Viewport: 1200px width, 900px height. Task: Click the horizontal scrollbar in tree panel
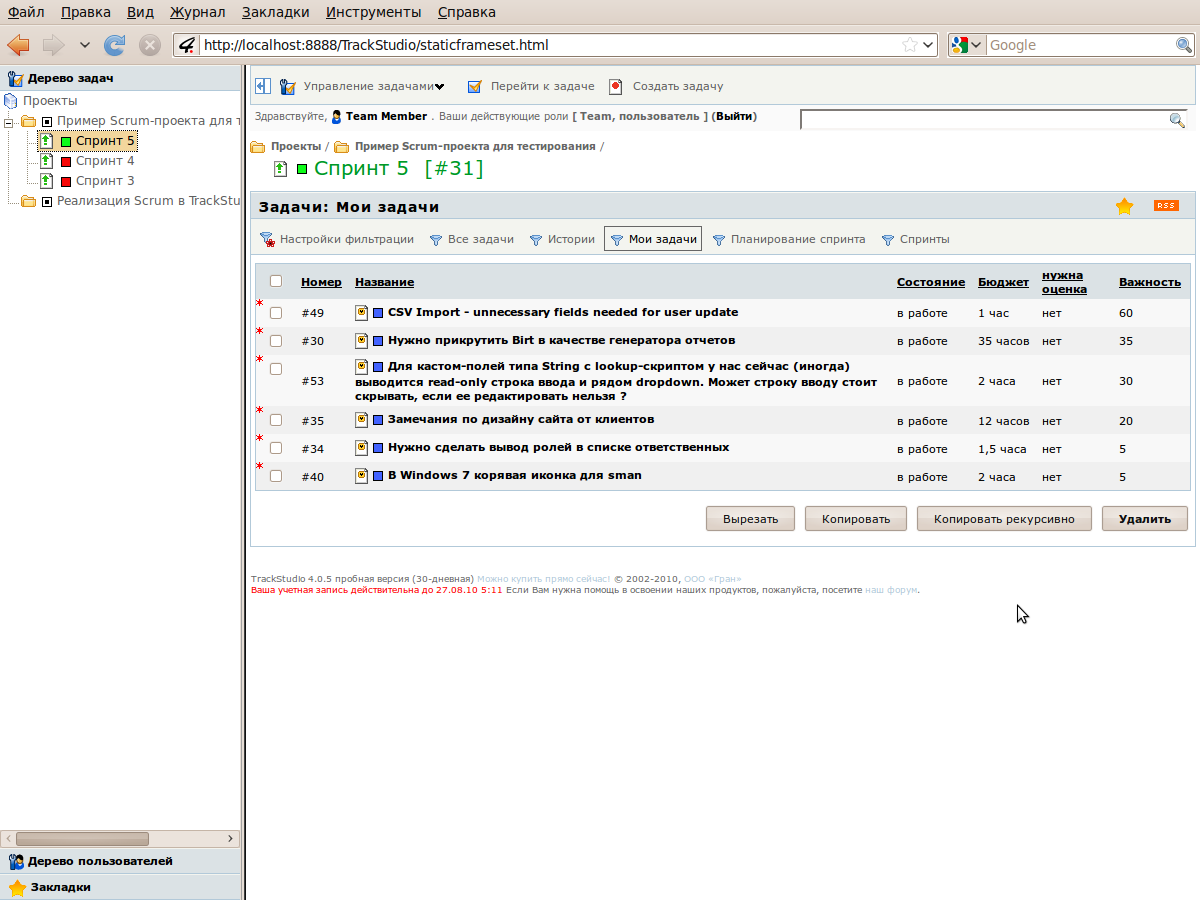(x=83, y=839)
